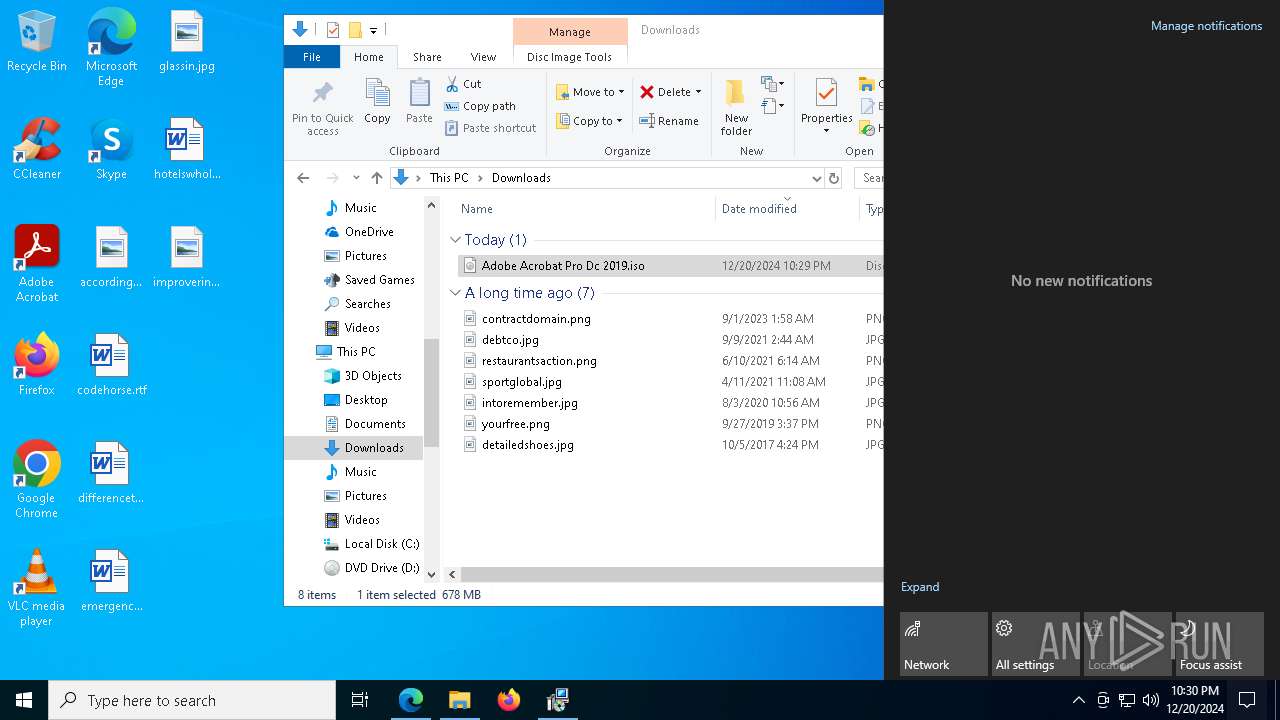Click the Rename command
This screenshot has width=1280, height=720.
[669, 121]
